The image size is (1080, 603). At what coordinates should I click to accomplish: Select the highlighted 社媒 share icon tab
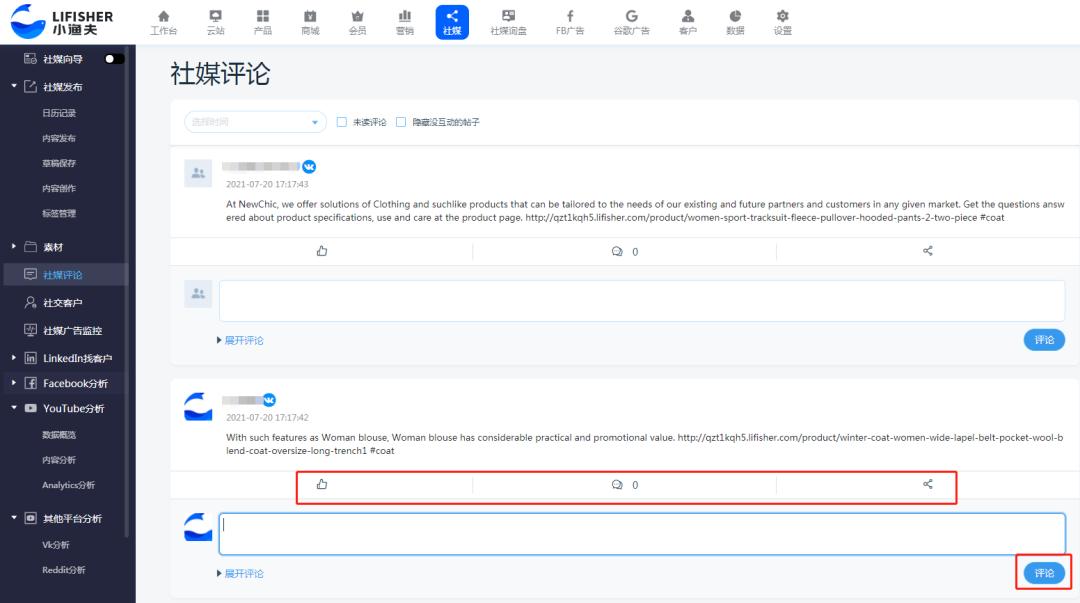pos(452,22)
